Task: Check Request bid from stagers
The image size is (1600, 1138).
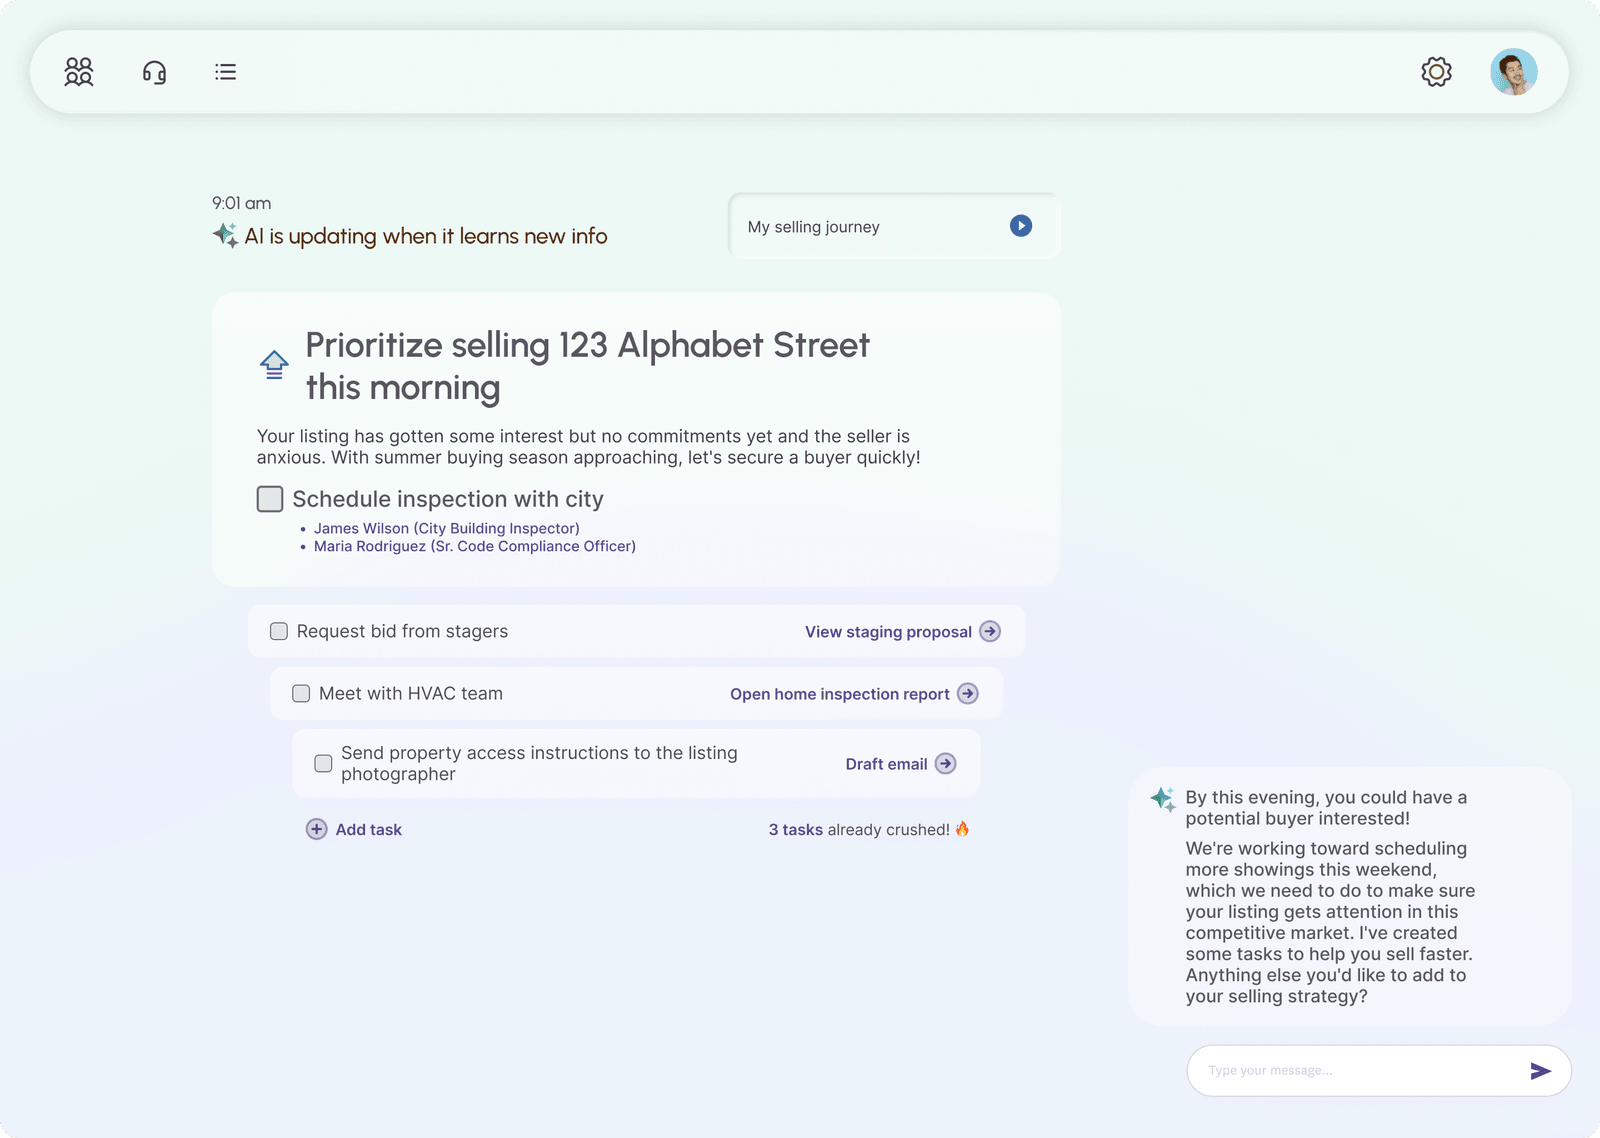Action: click(279, 631)
